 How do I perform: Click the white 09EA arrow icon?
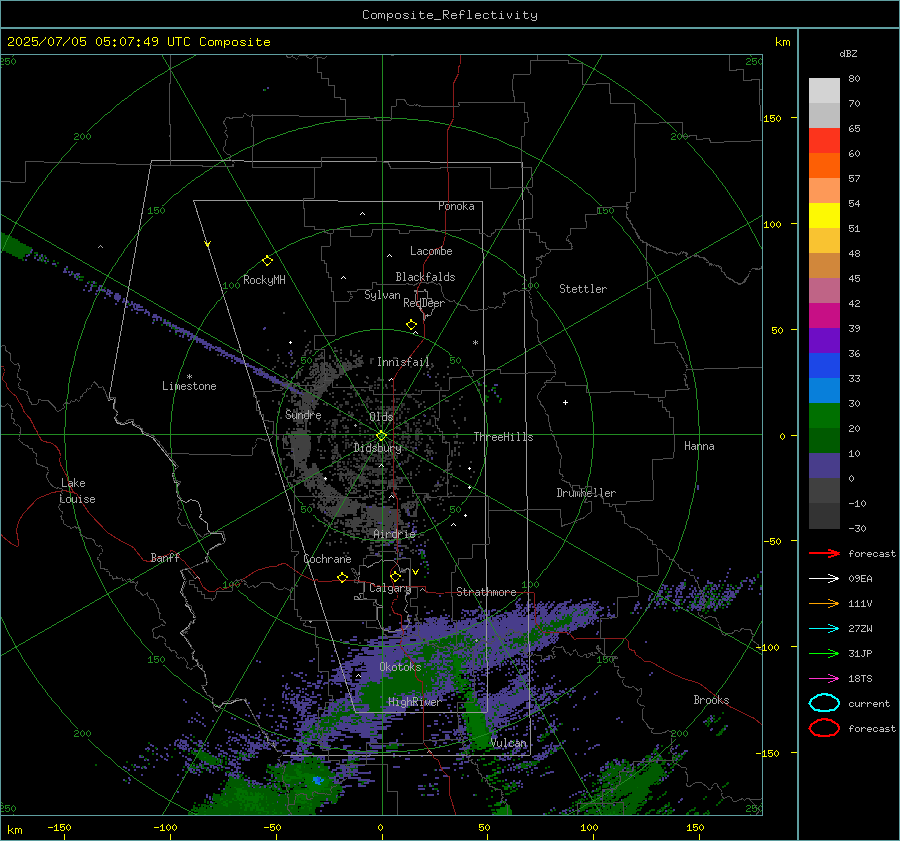point(824,578)
